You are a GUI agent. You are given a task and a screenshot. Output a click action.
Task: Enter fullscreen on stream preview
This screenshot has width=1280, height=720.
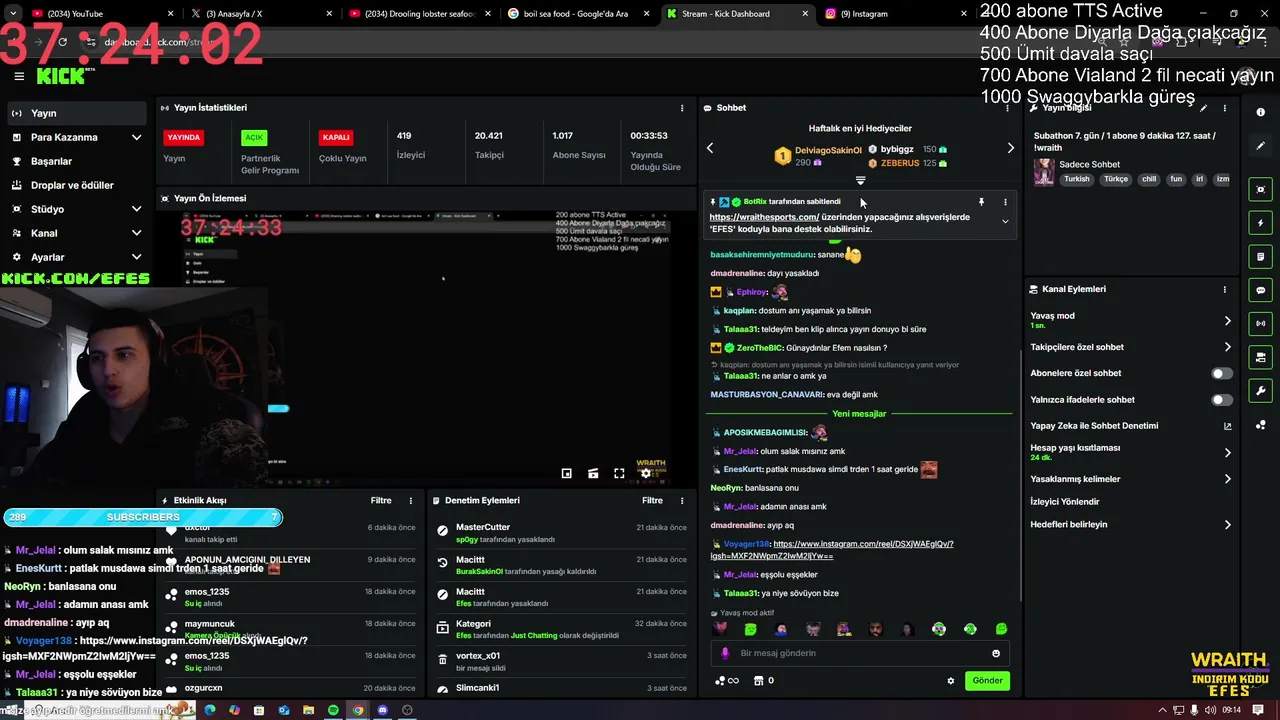click(x=619, y=473)
